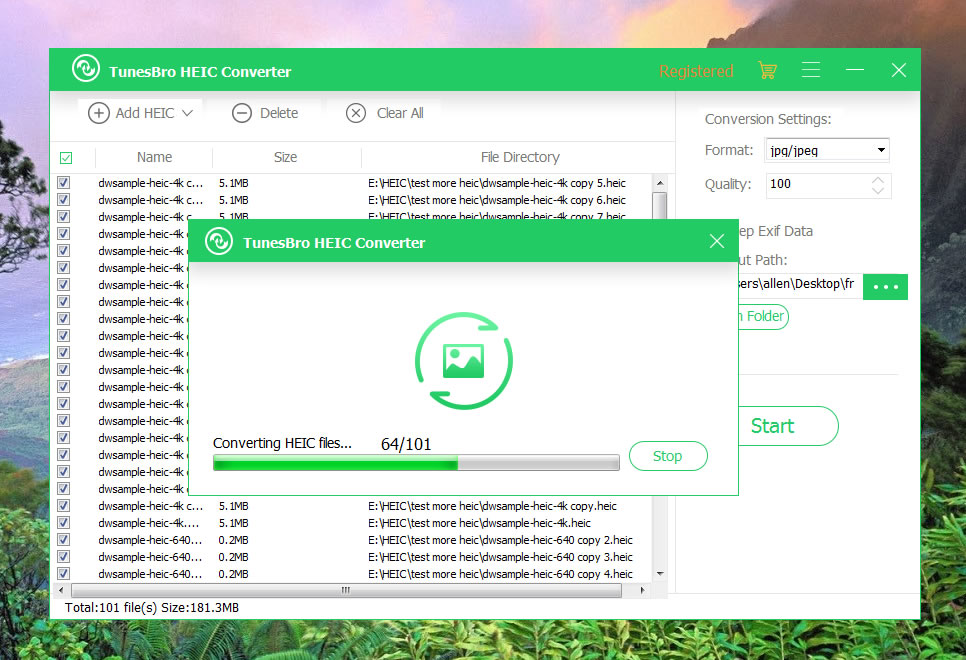Uncheck the row for dwsample-heic-640 copy 4.heic
Image resolution: width=966 pixels, height=660 pixels.
pos(63,574)
